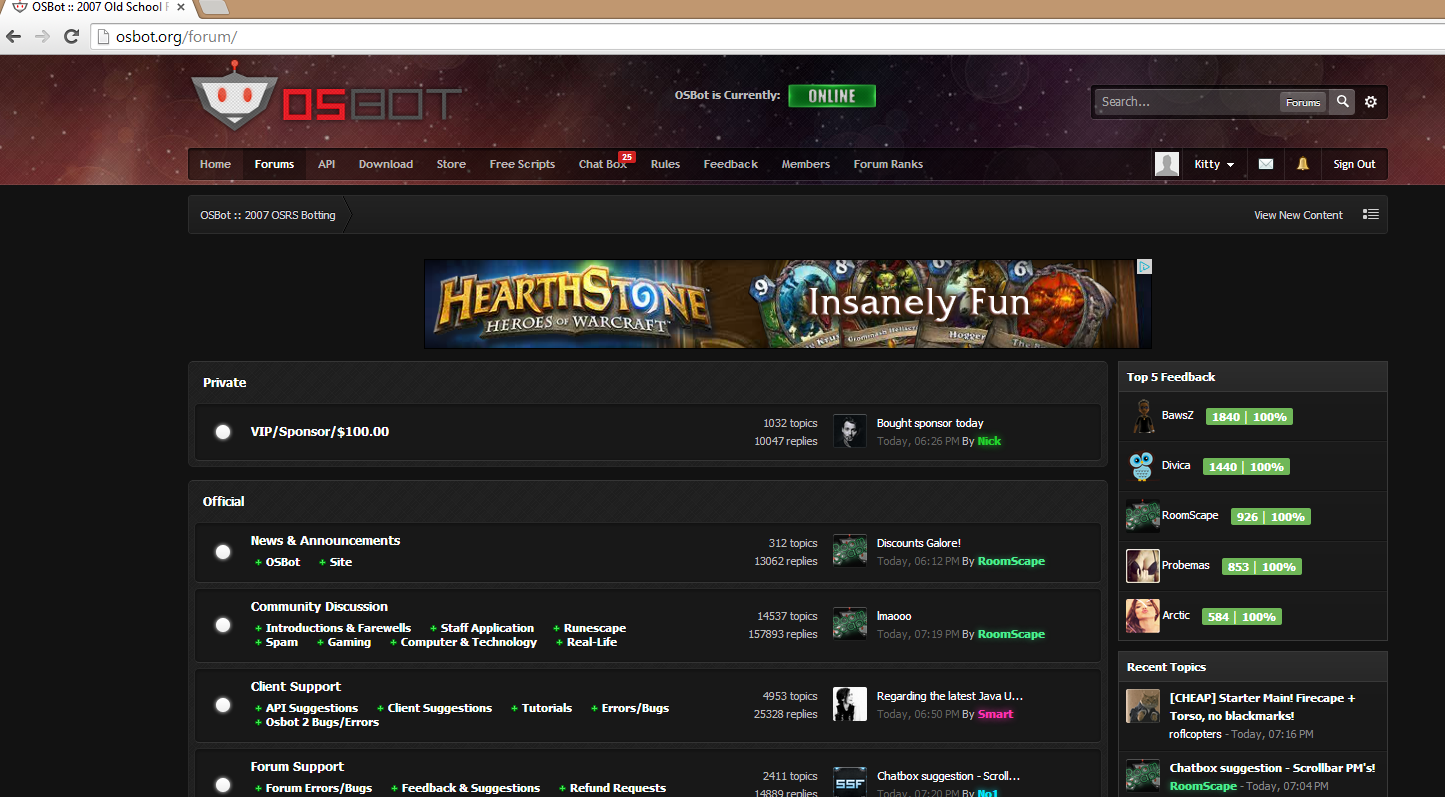Open Free Scripts nav item
Image resolution: width=1445 pixels, height=797 pixels.
[x=522, y=164]
